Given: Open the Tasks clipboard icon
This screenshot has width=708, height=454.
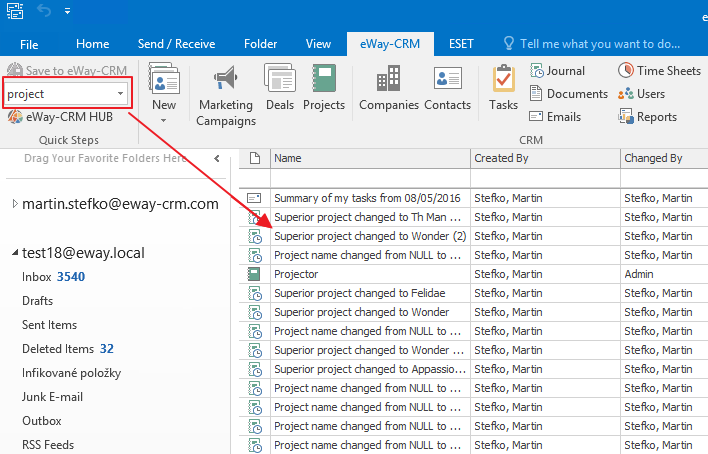Looking at the screenshot, I should [503, 80].
